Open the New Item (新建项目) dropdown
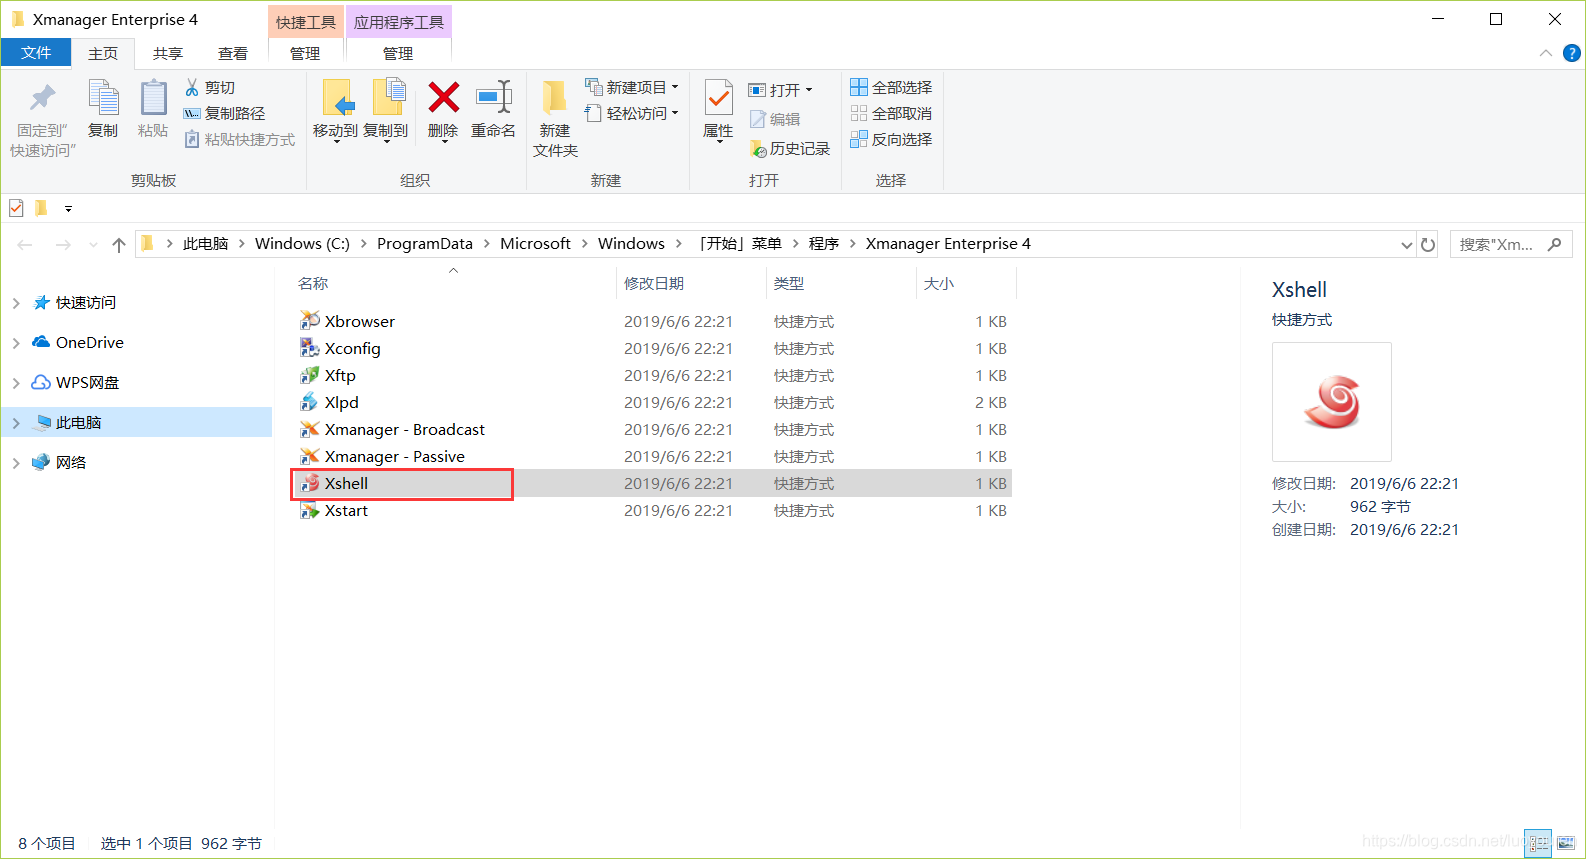 632,88
